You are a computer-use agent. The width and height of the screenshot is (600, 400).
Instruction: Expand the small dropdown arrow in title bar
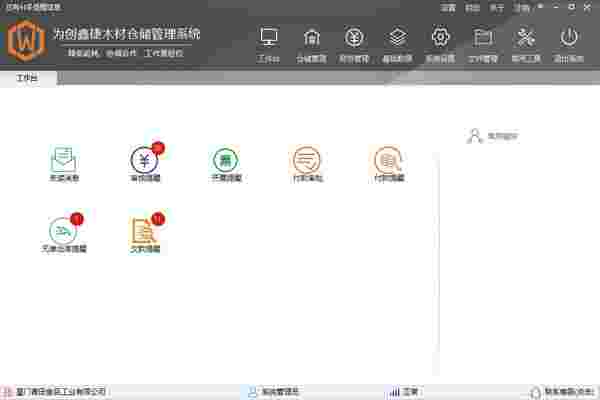[541, 7]
